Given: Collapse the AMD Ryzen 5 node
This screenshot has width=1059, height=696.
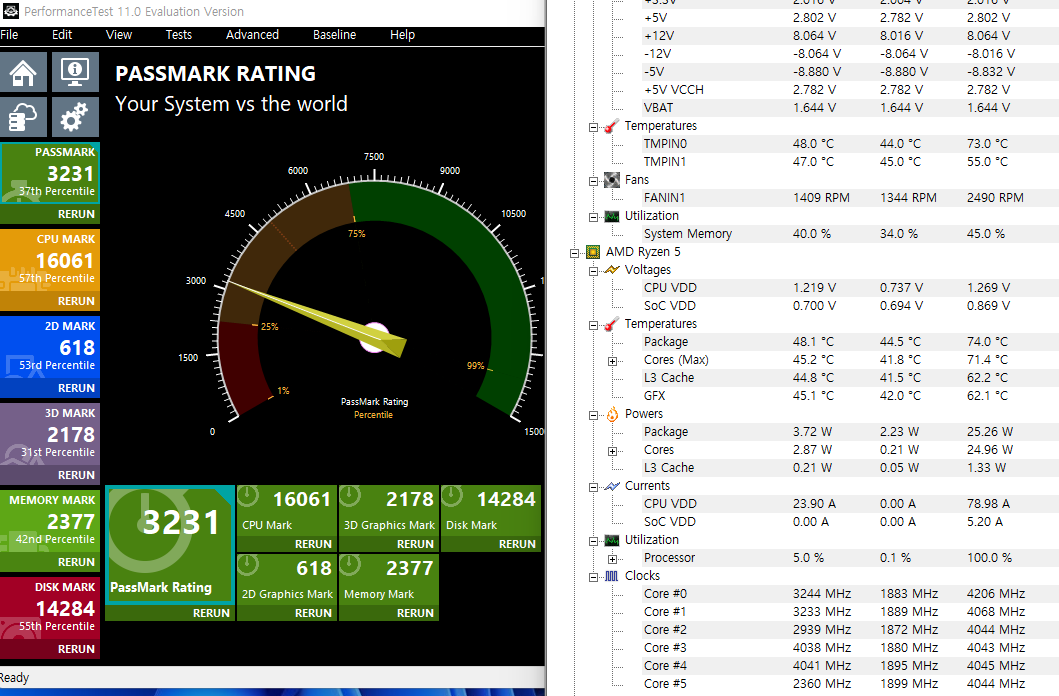Looking at the screenshot, I should coord(574,253).
